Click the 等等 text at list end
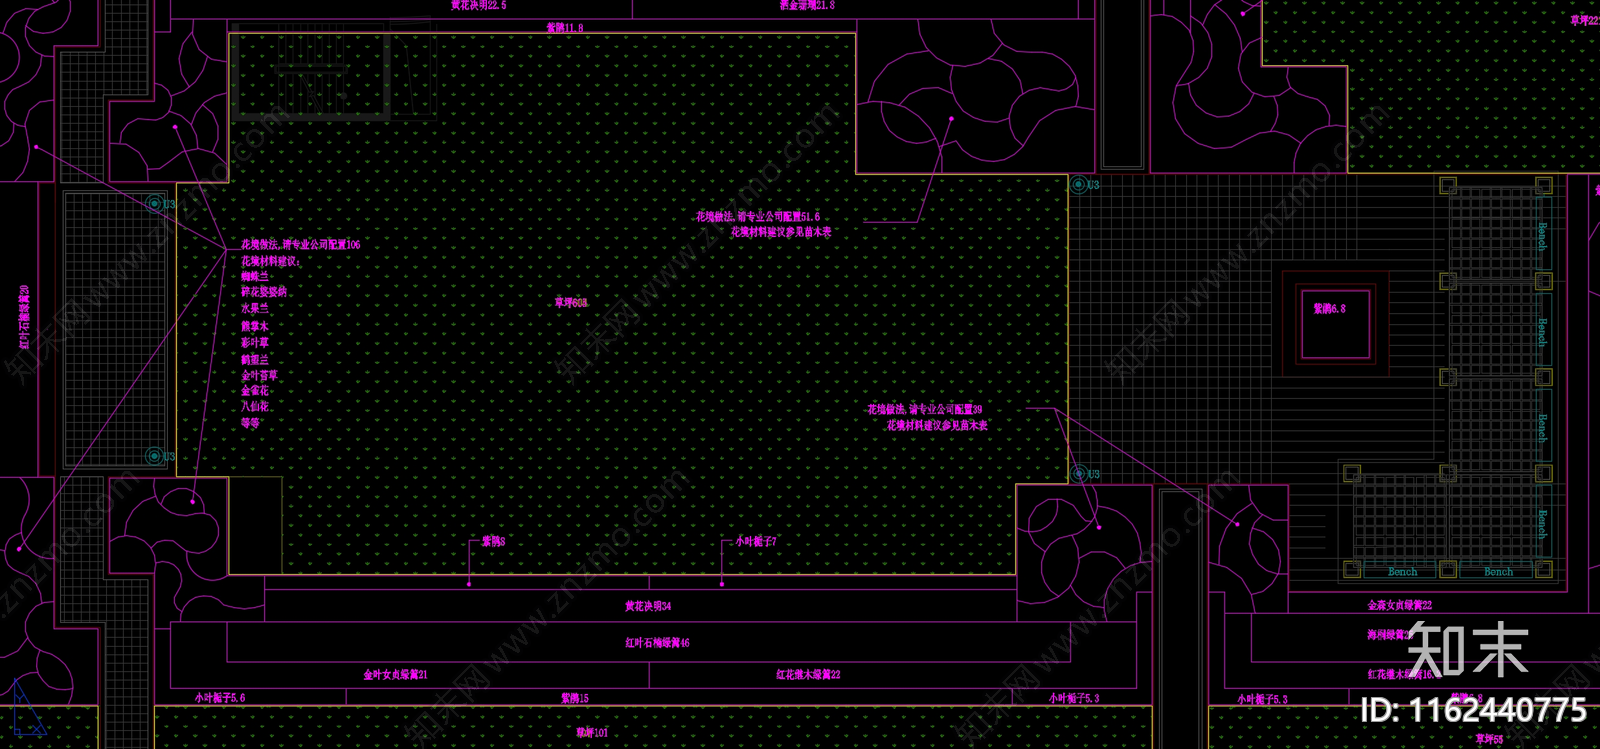This screenshot has height=749, width=1600. pyautogui.click(x=250, y=423)
